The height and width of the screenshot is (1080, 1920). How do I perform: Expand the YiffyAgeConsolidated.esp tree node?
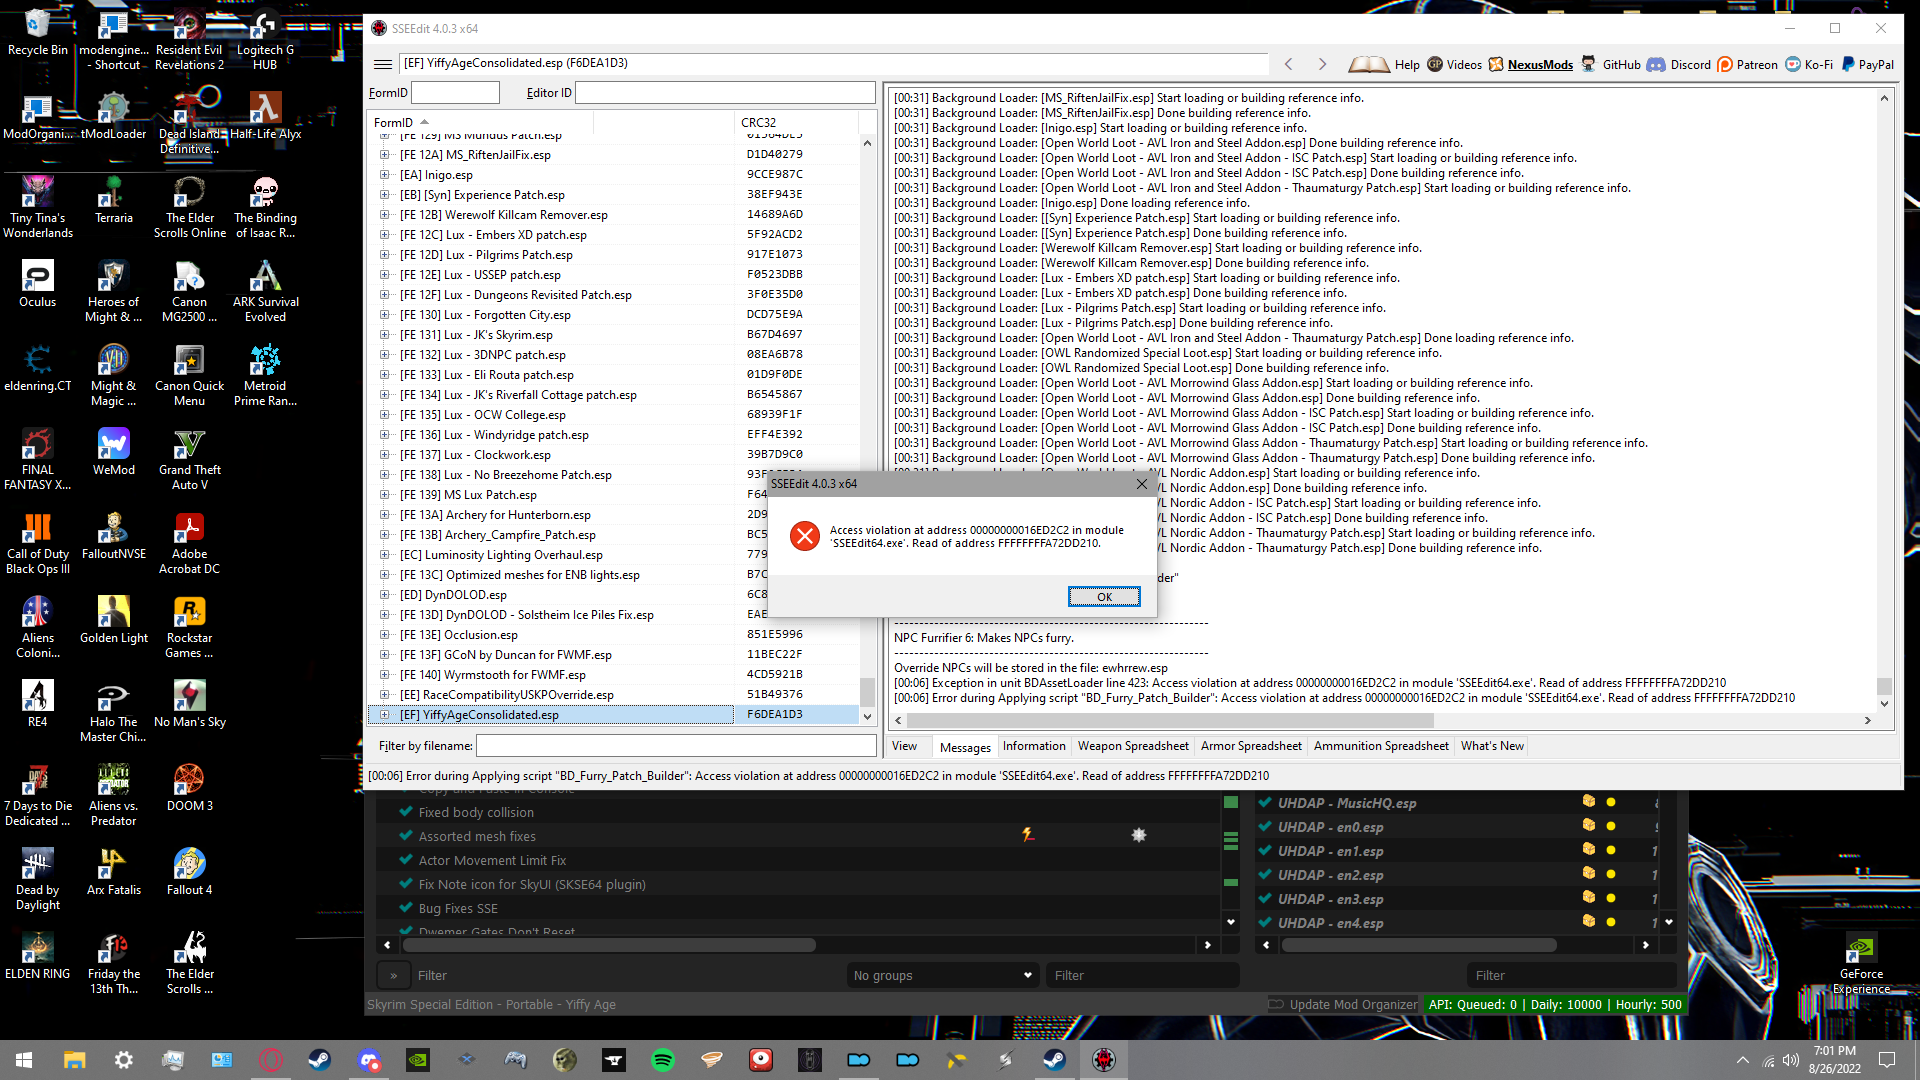385,715
